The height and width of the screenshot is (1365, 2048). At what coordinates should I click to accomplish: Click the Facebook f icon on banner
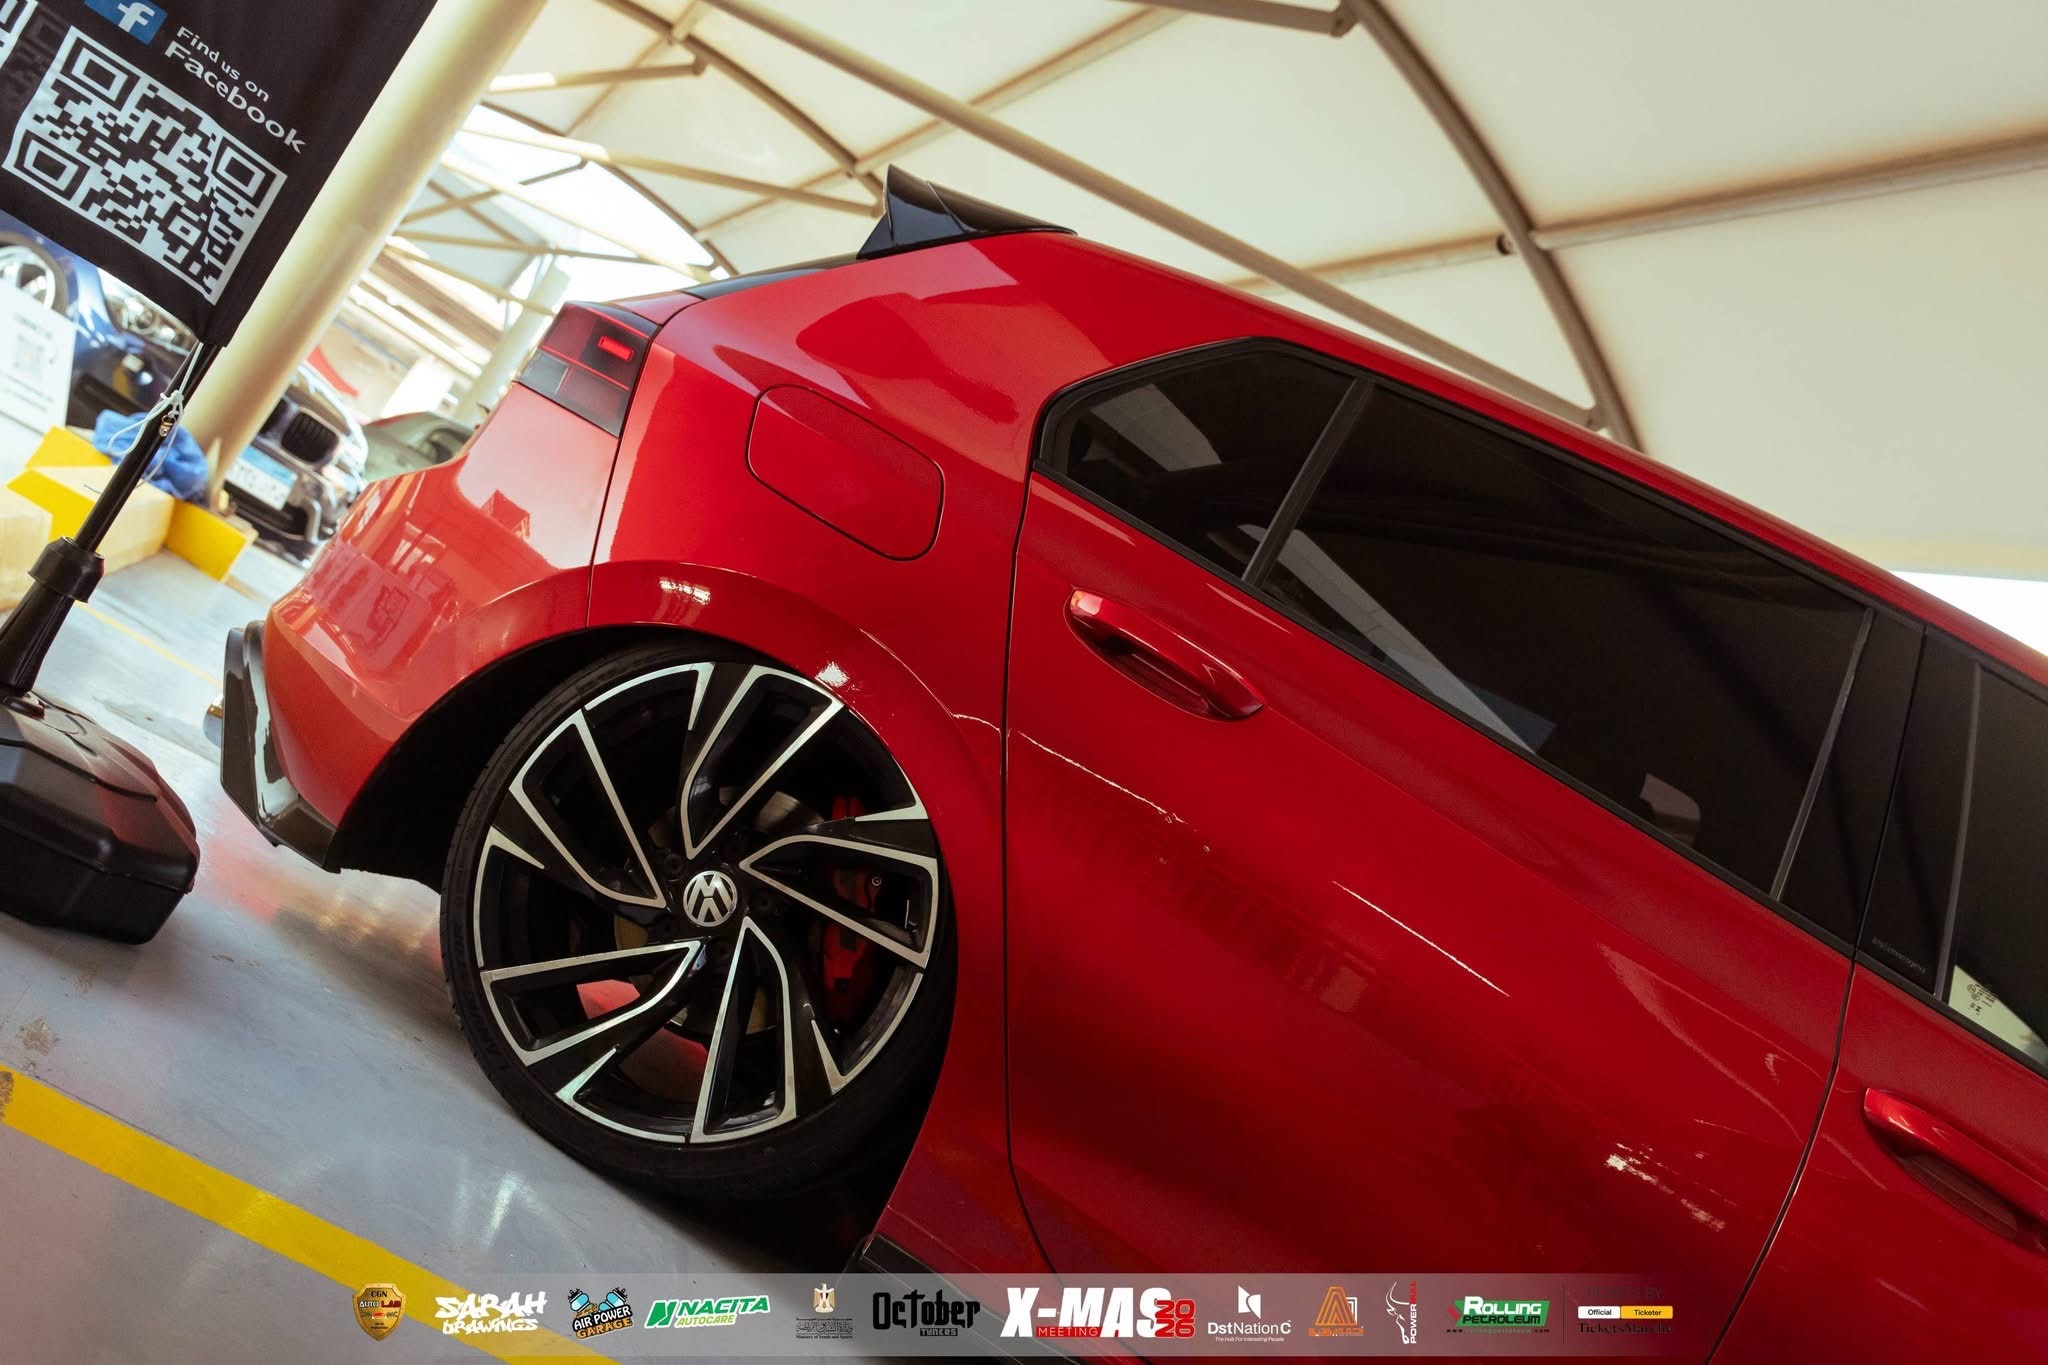[133, 20]
